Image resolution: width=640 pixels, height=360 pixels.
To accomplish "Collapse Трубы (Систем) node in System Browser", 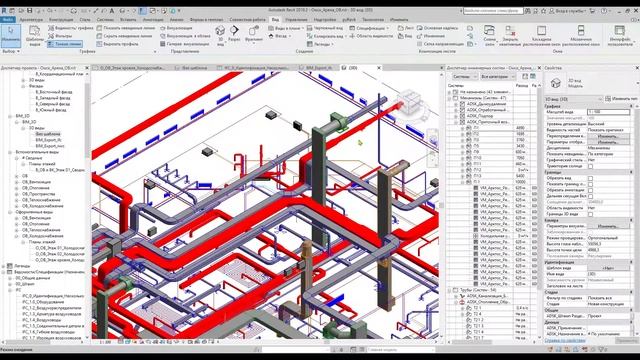I will click(450, 290).
